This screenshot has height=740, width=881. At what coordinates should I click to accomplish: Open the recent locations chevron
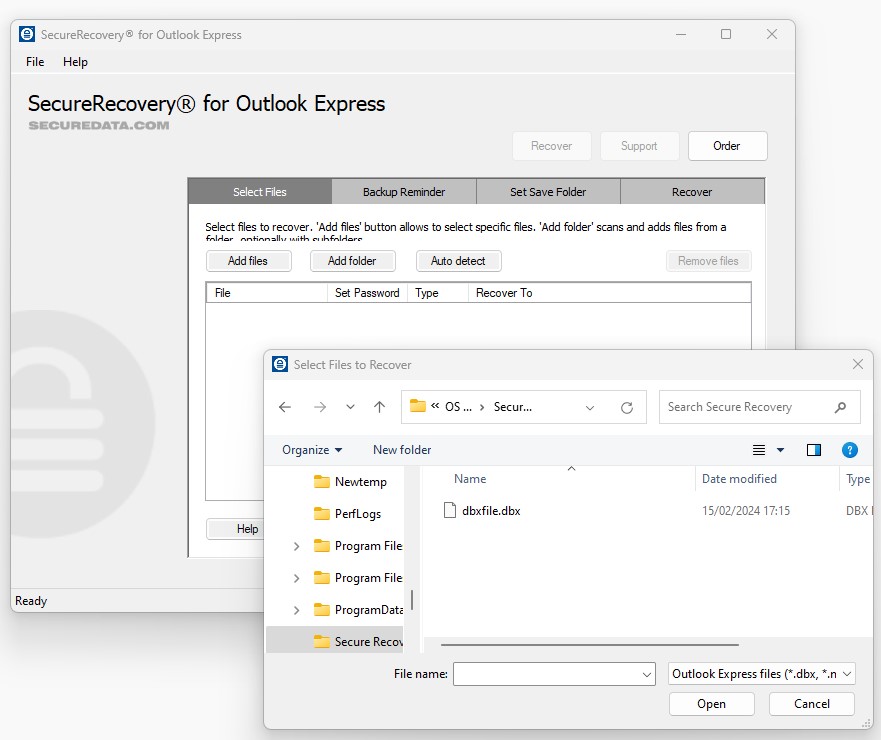[350, 407]
